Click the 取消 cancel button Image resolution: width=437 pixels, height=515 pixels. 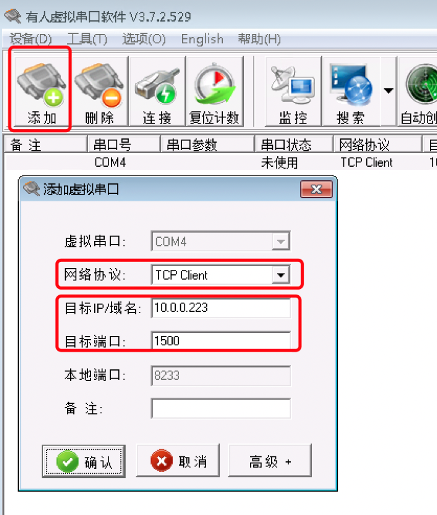point(178,461)
